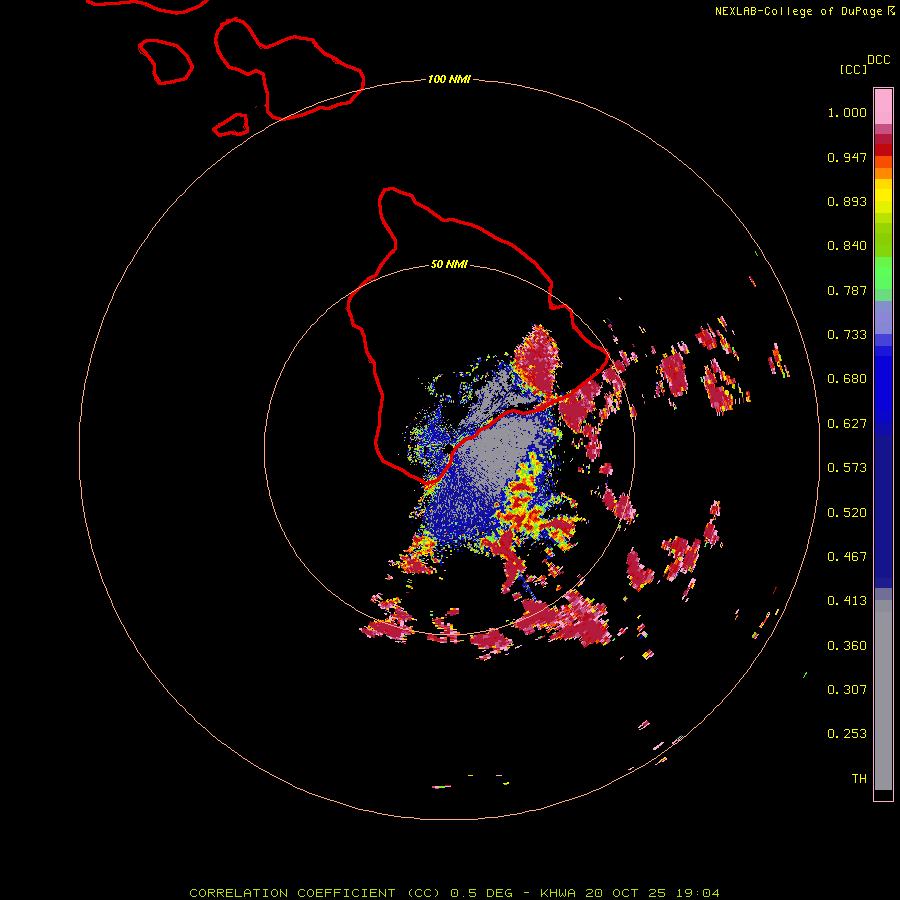
Task: Select the 0.733 color scale value
Action: (847, 335)
